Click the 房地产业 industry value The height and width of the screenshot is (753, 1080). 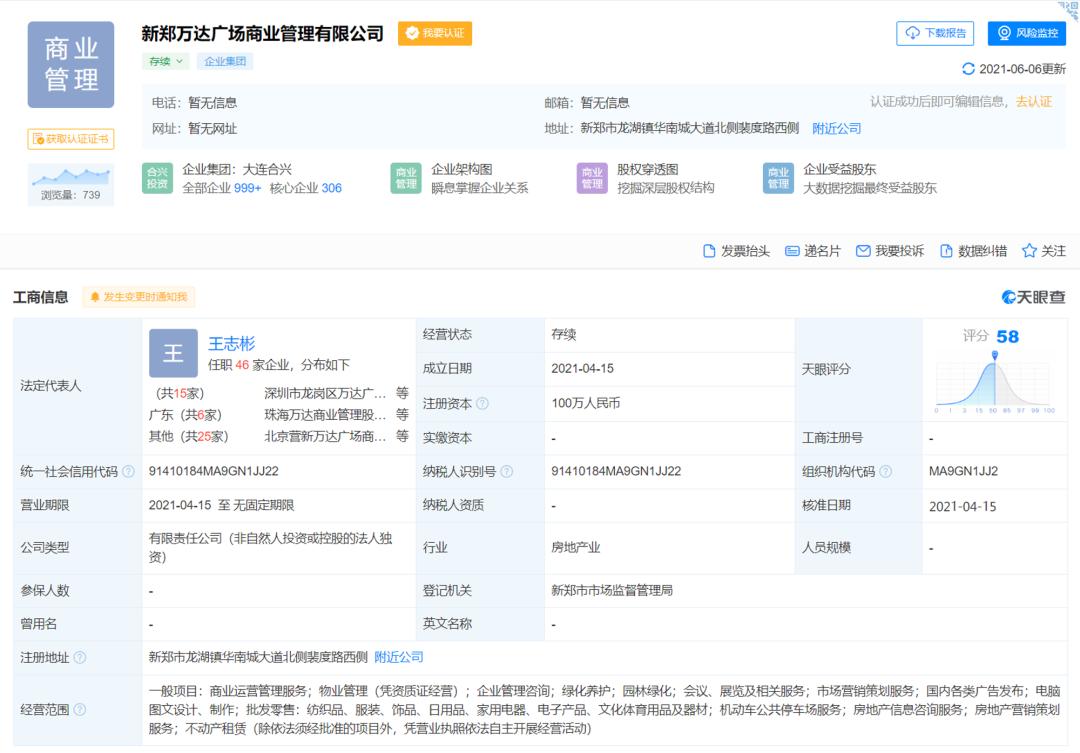[x=576, y=548]
